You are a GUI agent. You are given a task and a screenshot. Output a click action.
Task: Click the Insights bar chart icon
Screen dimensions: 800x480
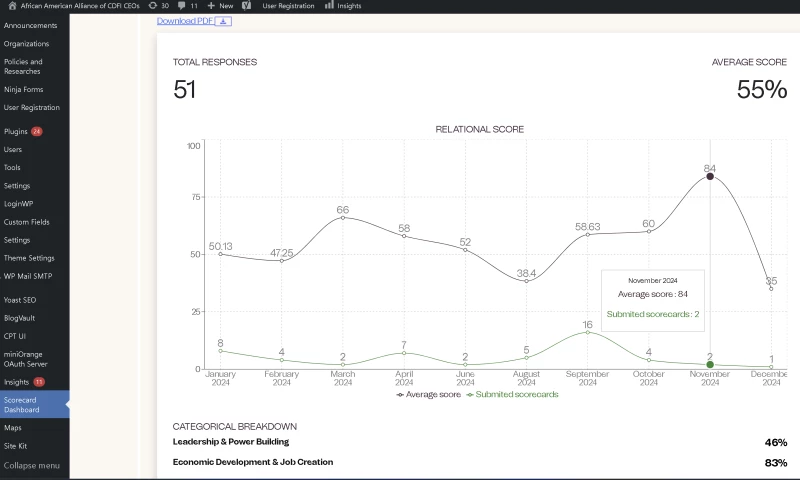(x=329, y=6)
